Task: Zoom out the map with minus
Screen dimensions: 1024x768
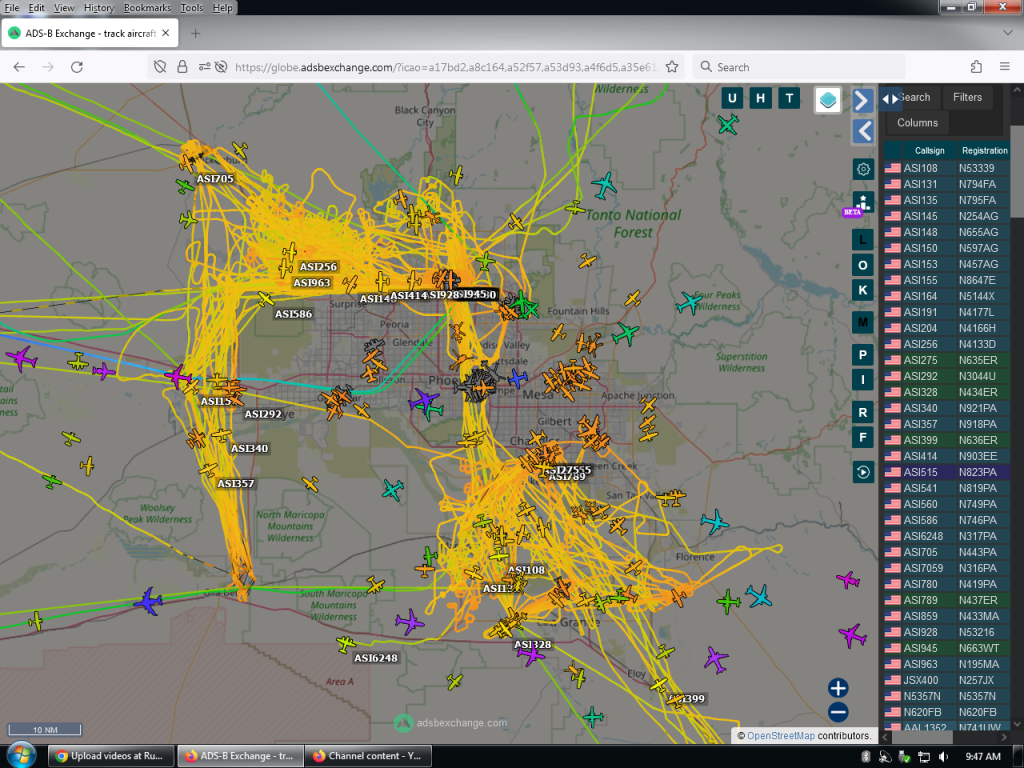Action: [x=838, y=712]
